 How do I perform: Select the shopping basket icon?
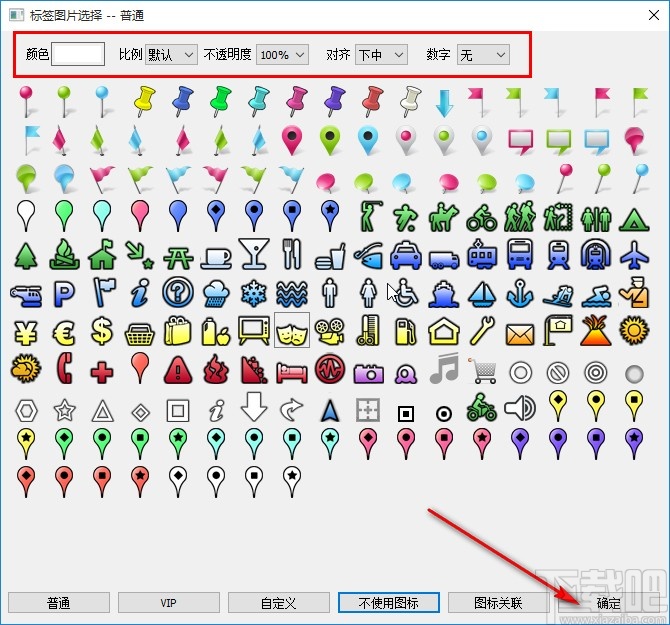140,334
